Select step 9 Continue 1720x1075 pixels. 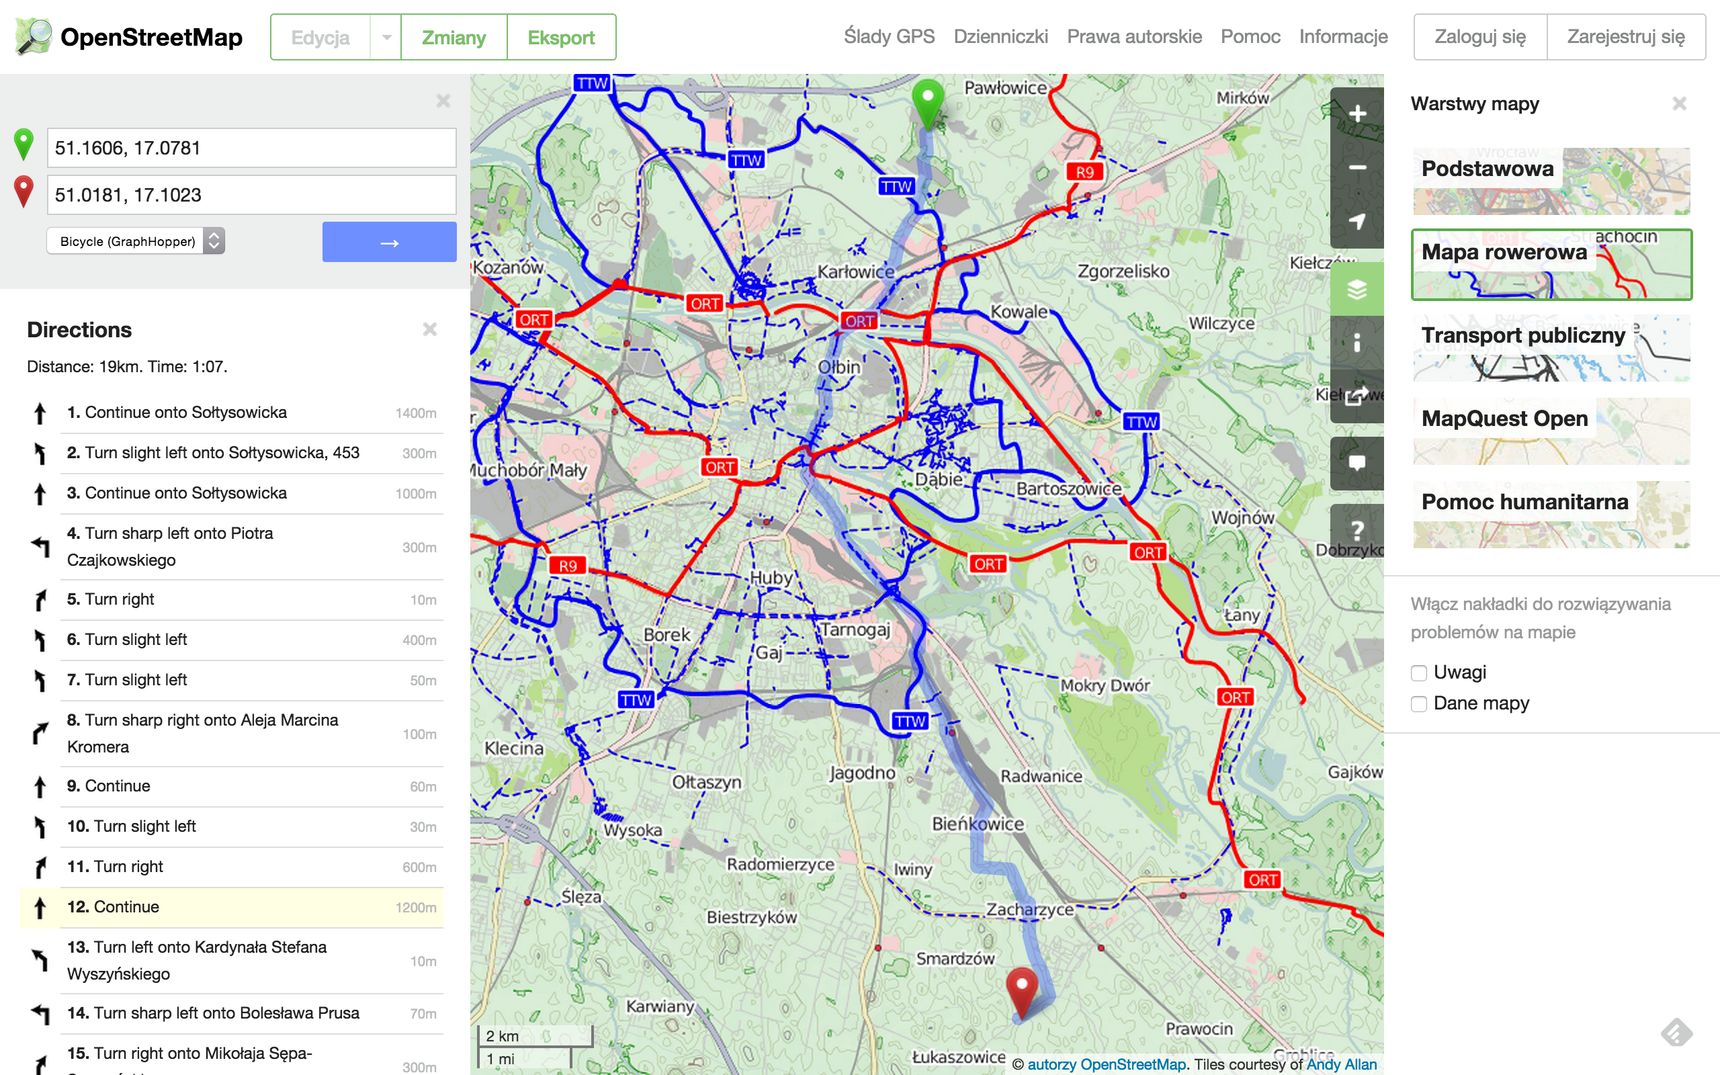[232, 787]
